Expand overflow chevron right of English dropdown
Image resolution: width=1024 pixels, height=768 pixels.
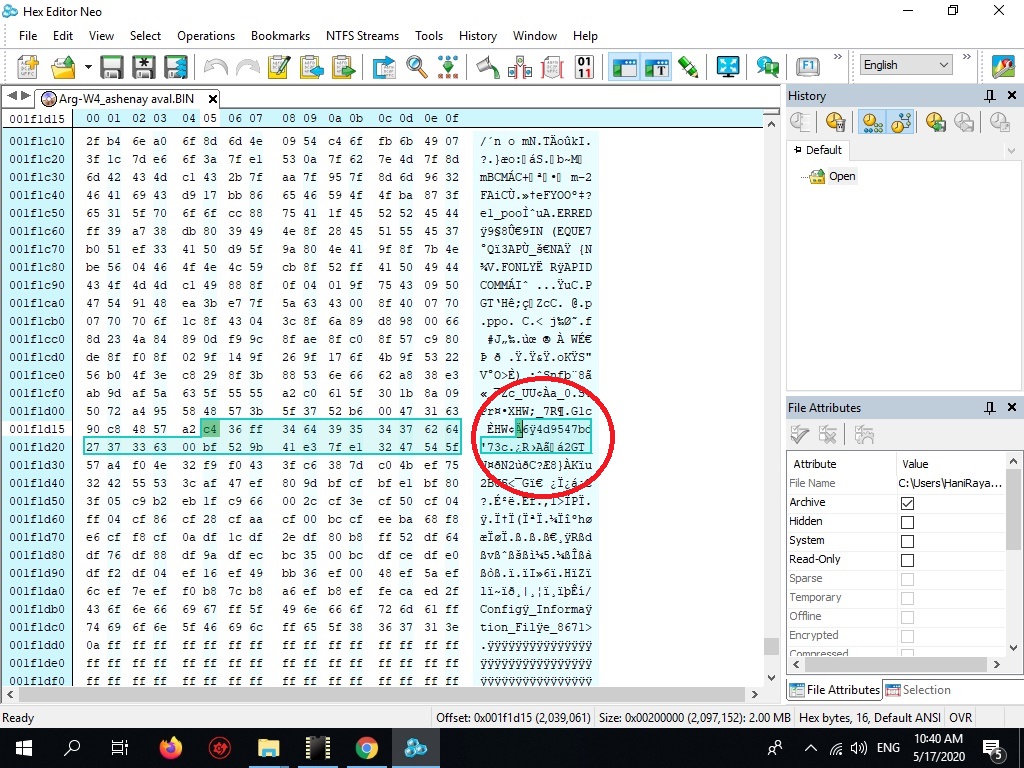[967, 57]
